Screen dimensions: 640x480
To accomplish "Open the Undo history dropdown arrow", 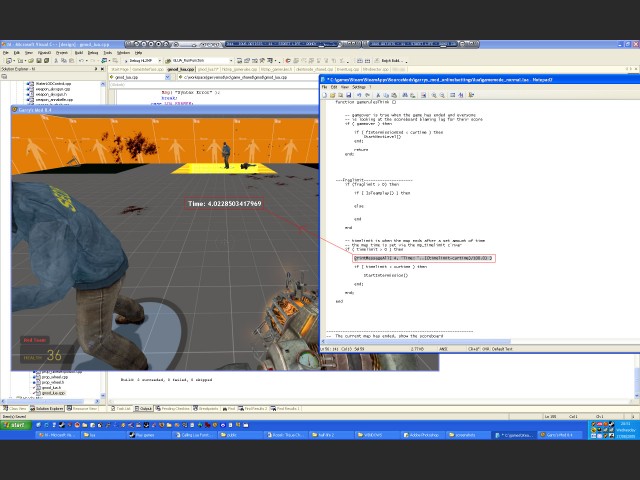I will coord(87,61).
